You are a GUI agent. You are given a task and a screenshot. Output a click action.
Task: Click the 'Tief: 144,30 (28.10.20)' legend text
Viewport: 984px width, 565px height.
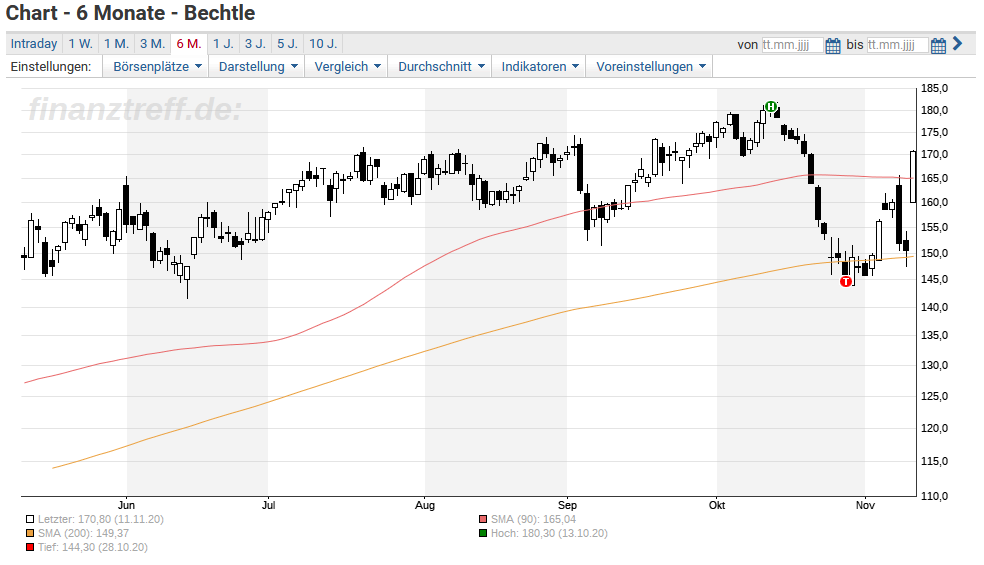93,547
